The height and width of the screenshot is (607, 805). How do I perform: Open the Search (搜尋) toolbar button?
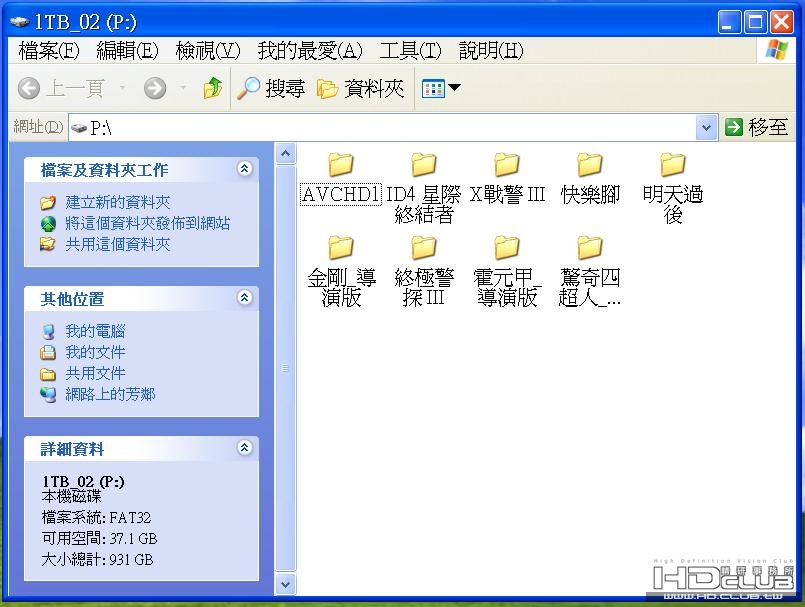click(x=271, y=88)
